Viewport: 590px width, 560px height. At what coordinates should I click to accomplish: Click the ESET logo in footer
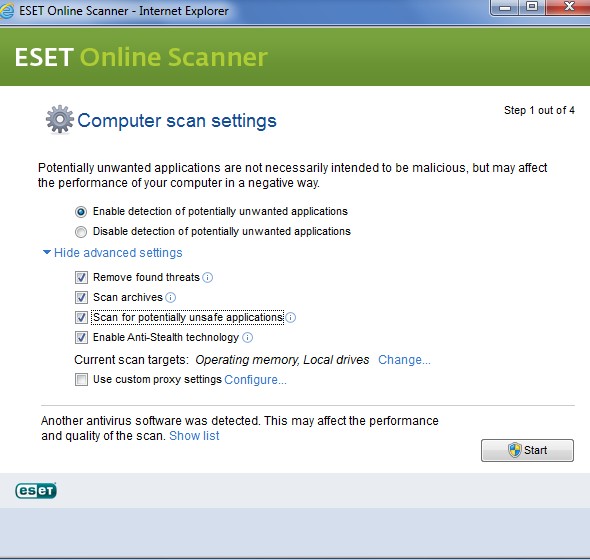(x=36, y=490)
